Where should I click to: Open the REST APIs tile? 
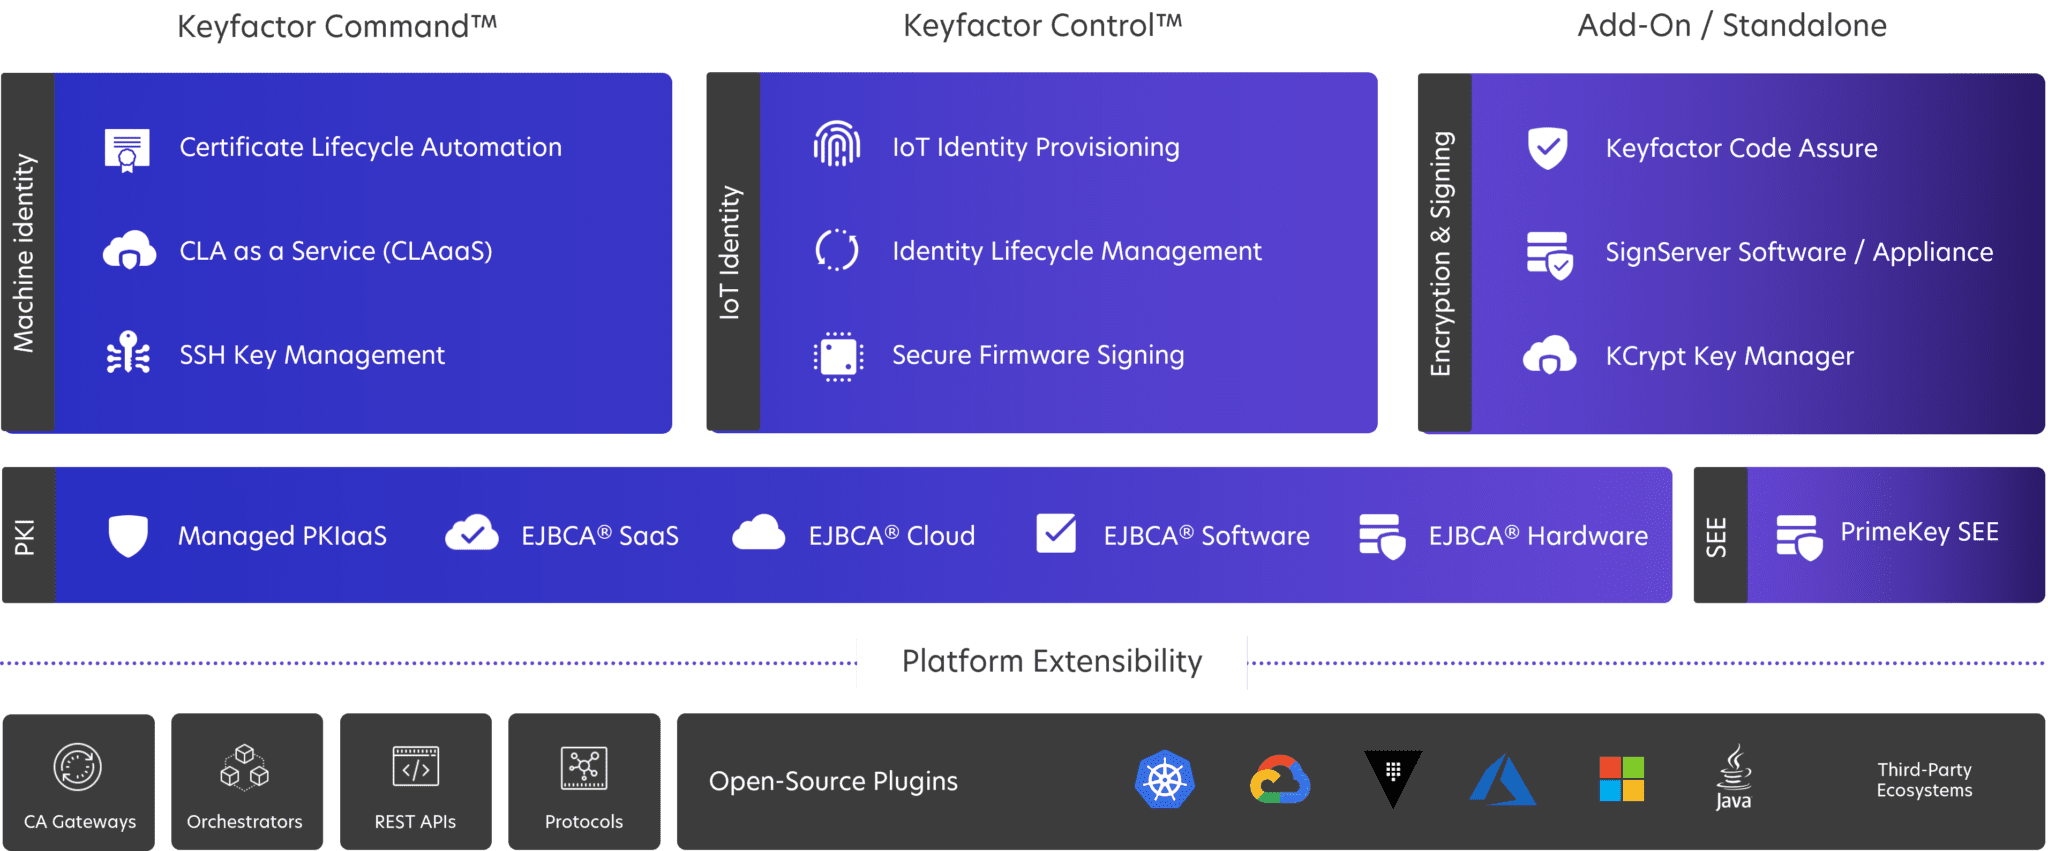[416, 782]
